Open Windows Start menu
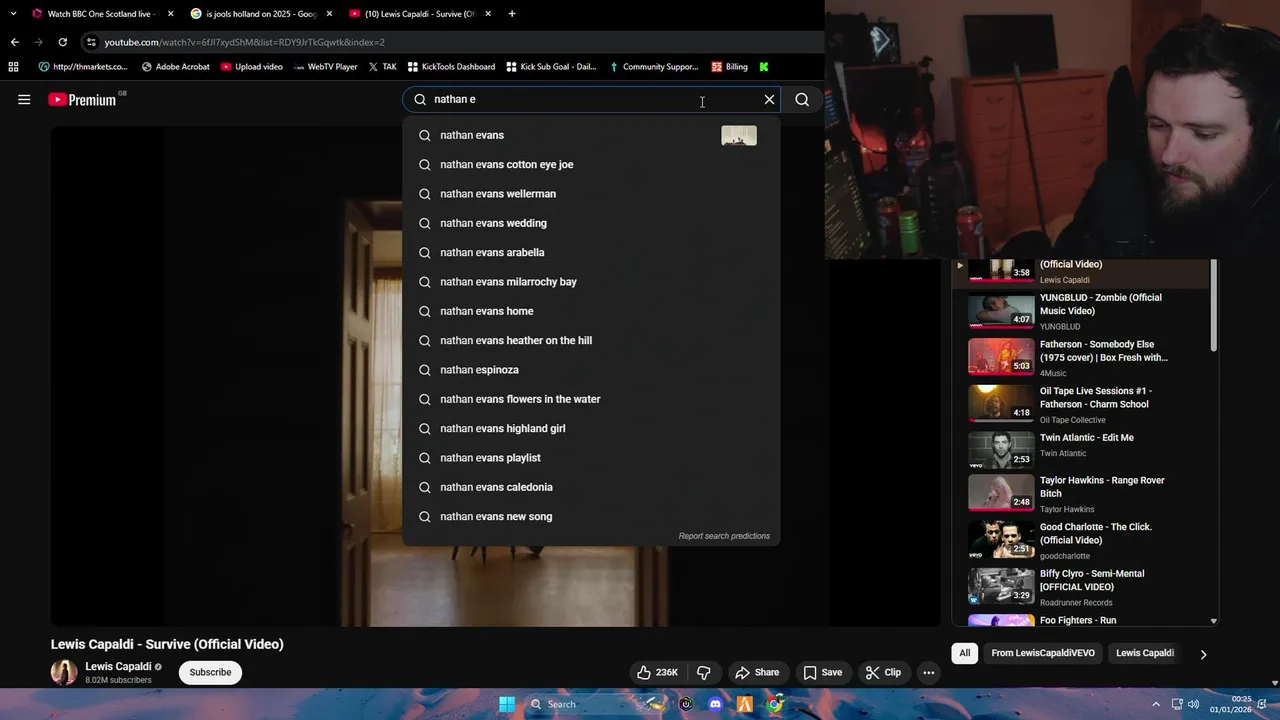 (x=507, y=704)
